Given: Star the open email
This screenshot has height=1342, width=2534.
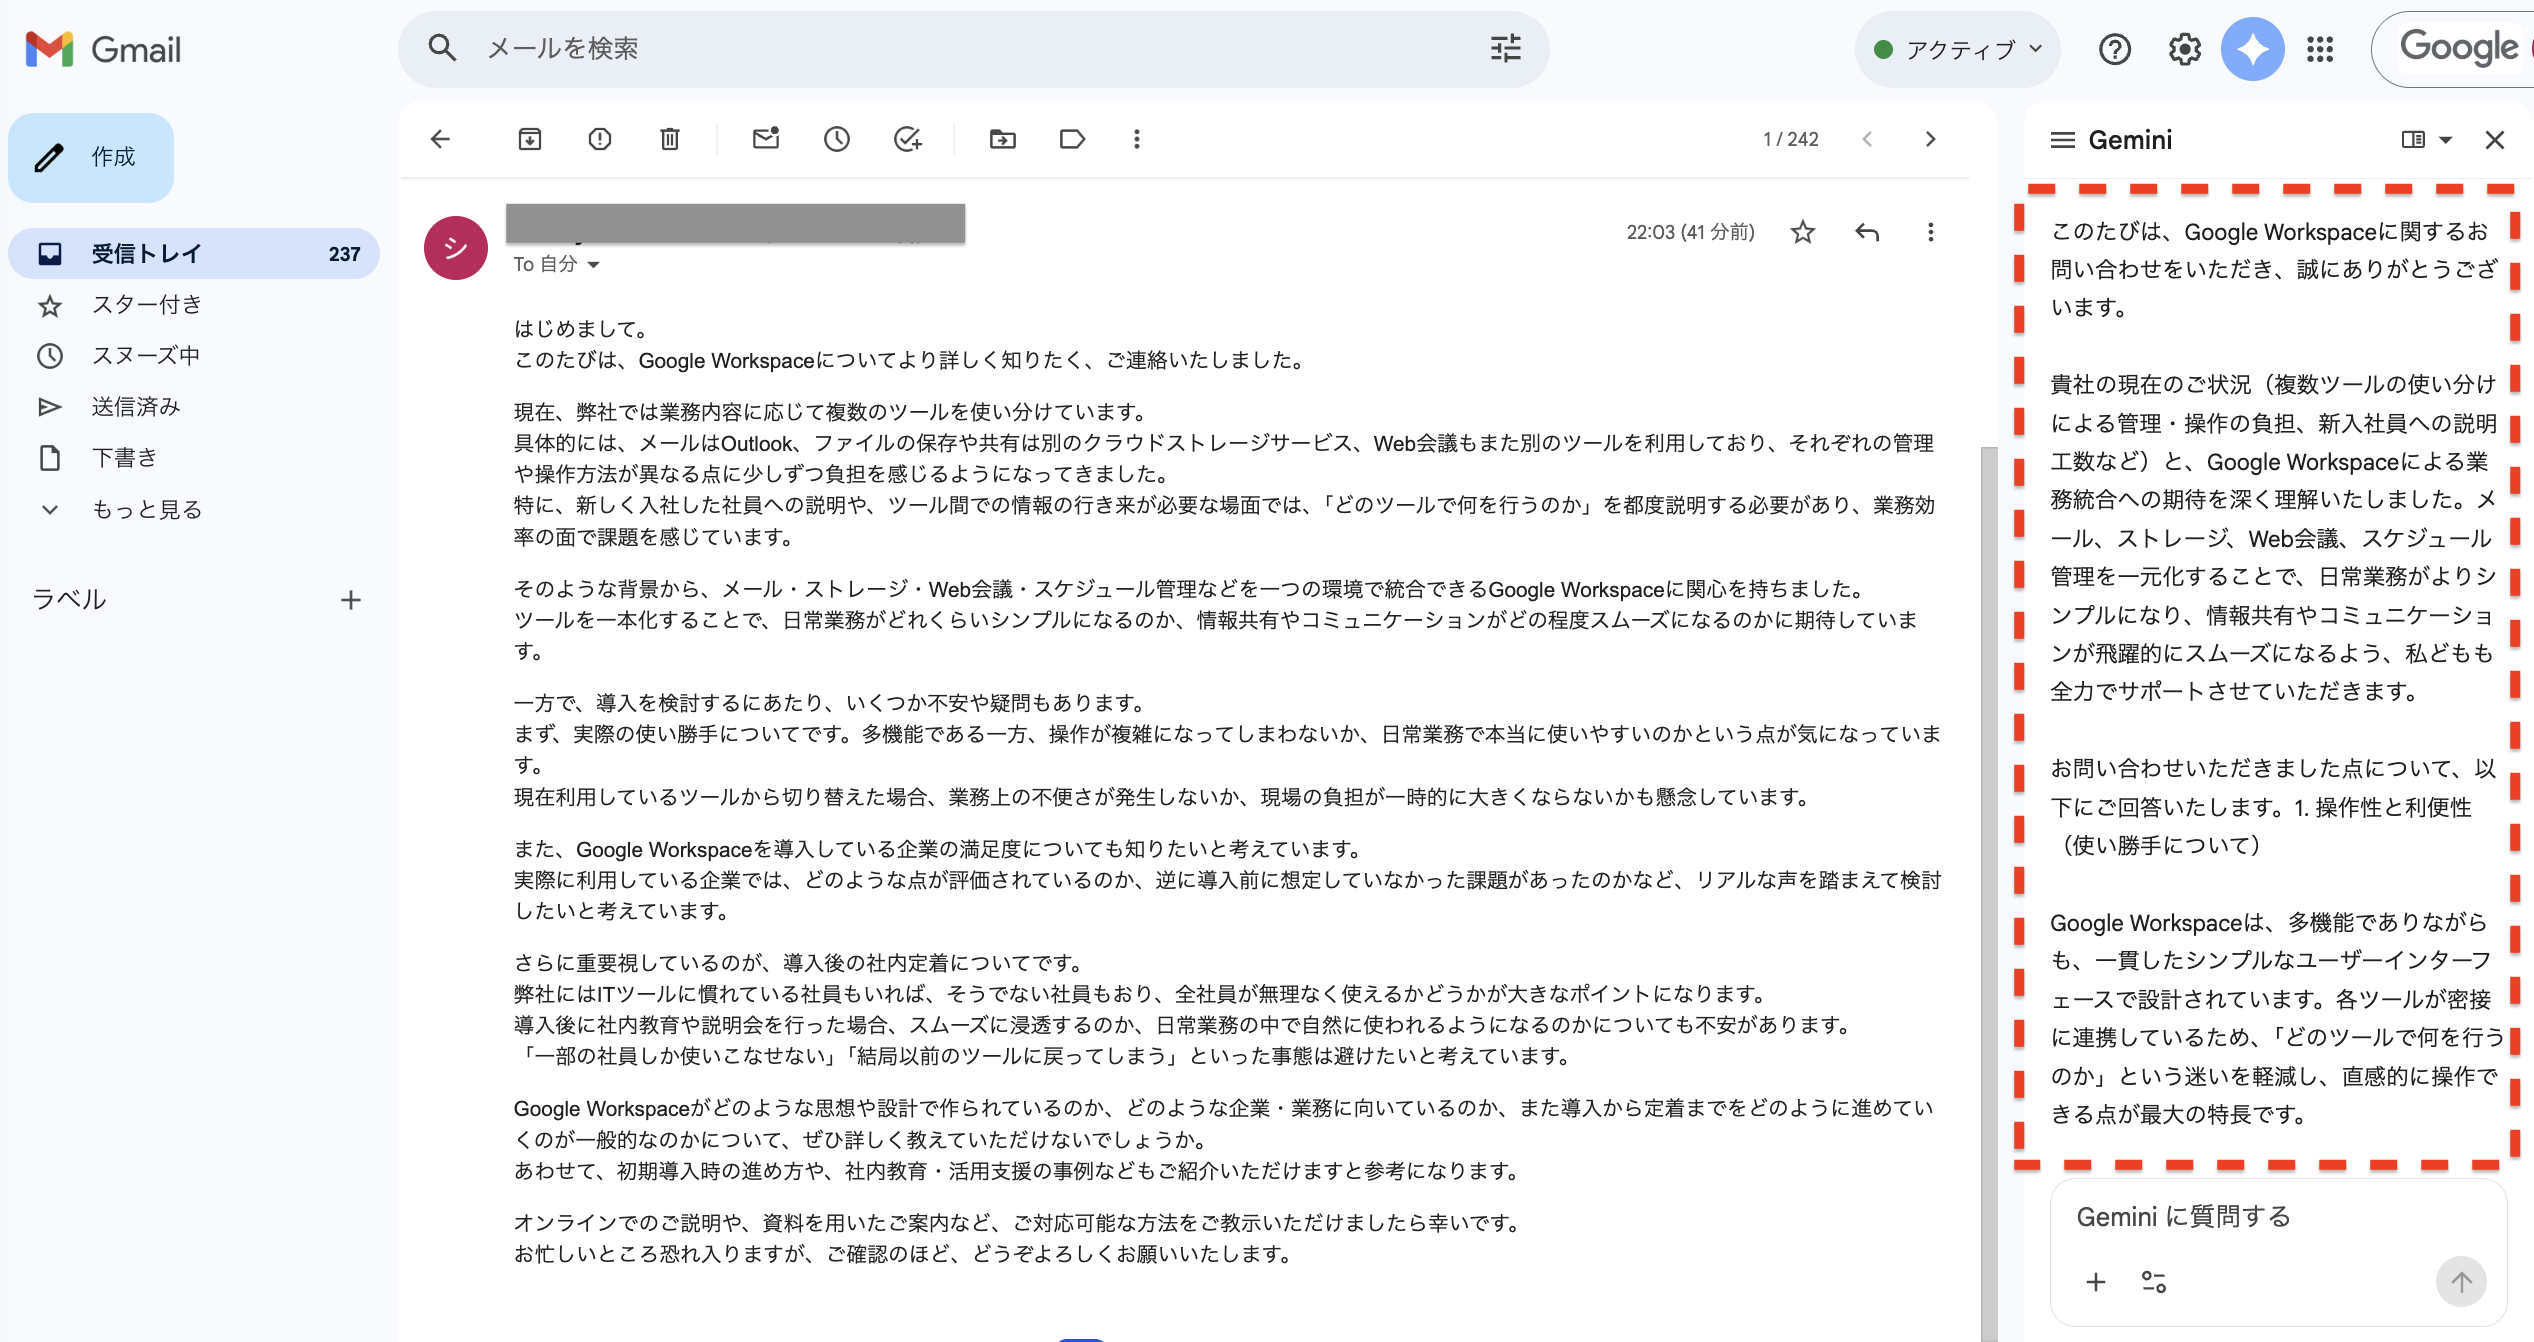Looking at the screenshot, I should 1803,232.
